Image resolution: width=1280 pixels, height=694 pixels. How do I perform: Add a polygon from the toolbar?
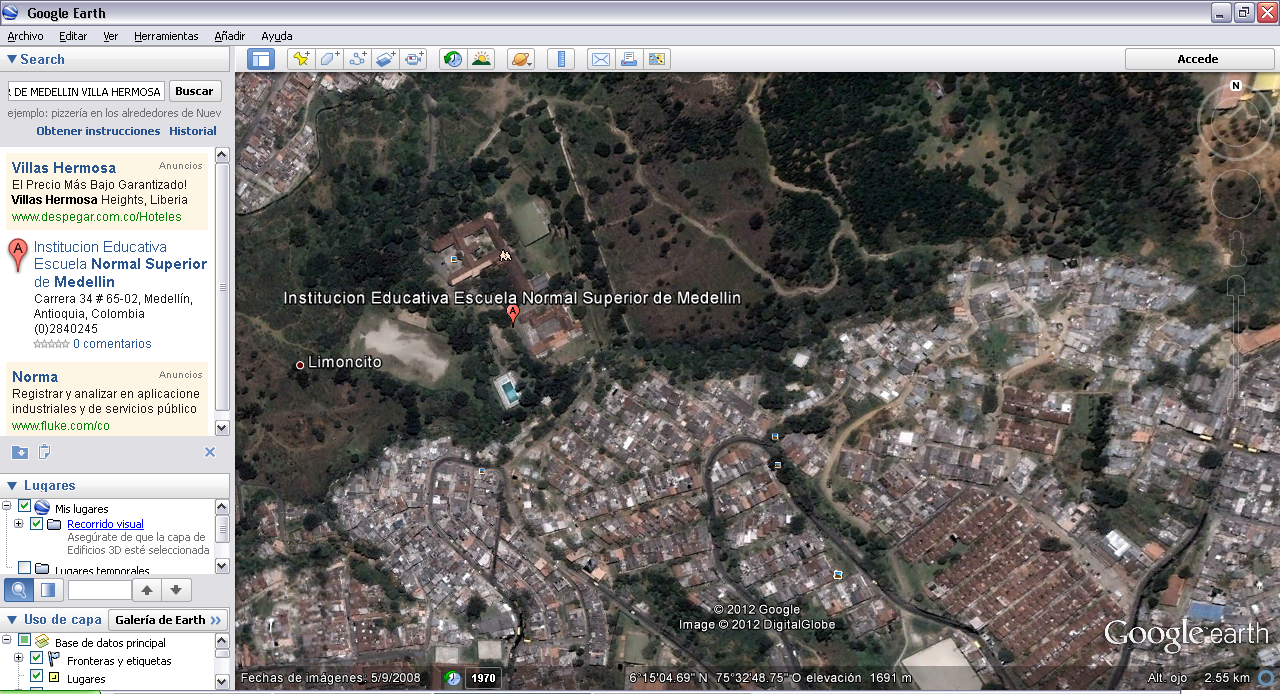(x=329, y=59)
